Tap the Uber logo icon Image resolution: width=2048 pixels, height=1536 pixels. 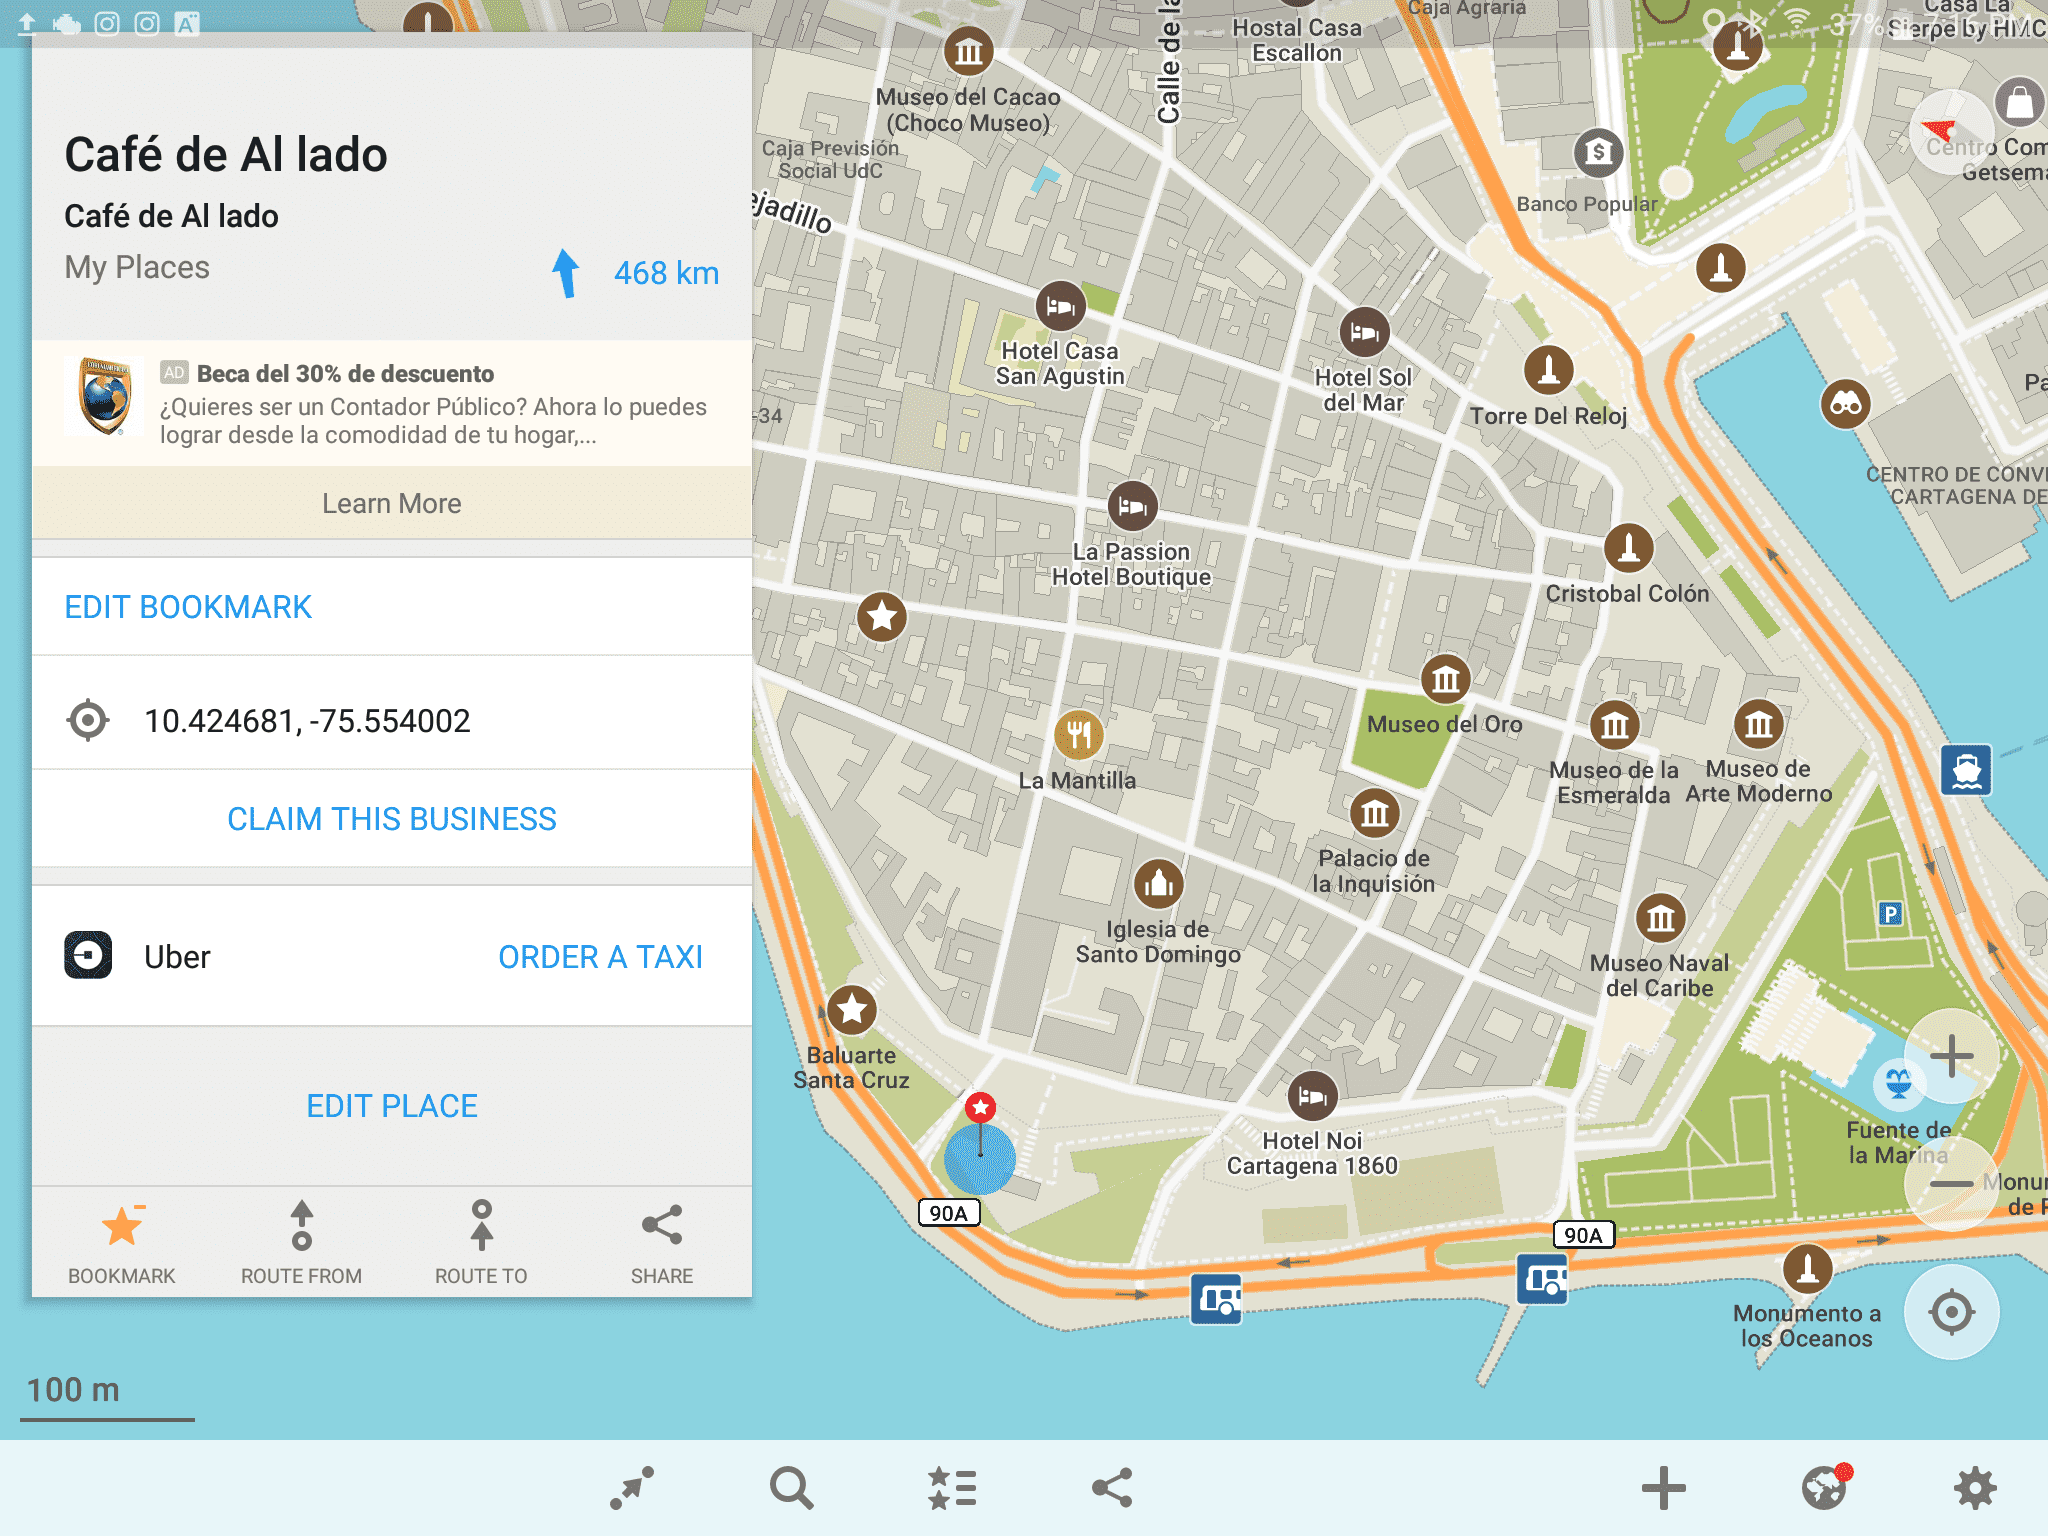click(88, 956)
